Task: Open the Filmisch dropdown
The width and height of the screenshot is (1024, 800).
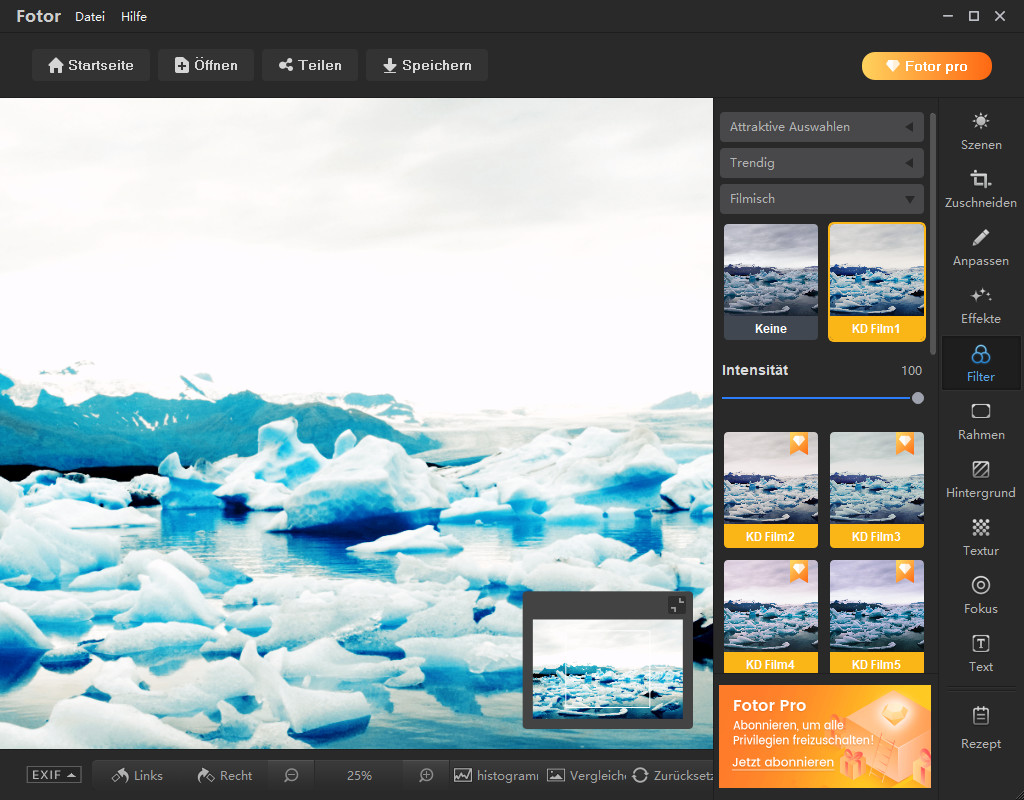Action: (x=821, y=198)
